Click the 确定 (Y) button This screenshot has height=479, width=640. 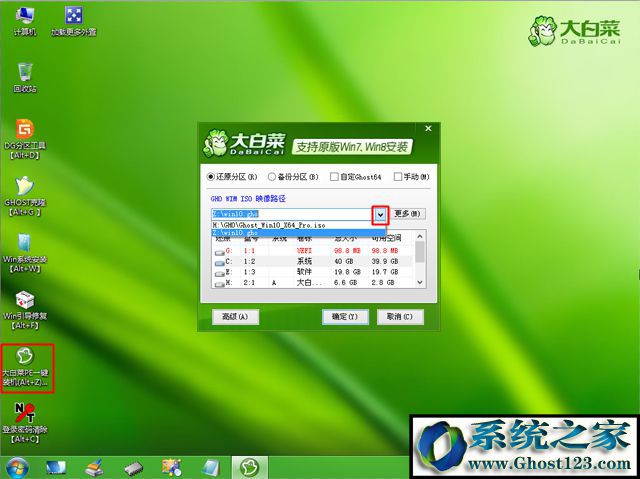[x=345, y=317]
